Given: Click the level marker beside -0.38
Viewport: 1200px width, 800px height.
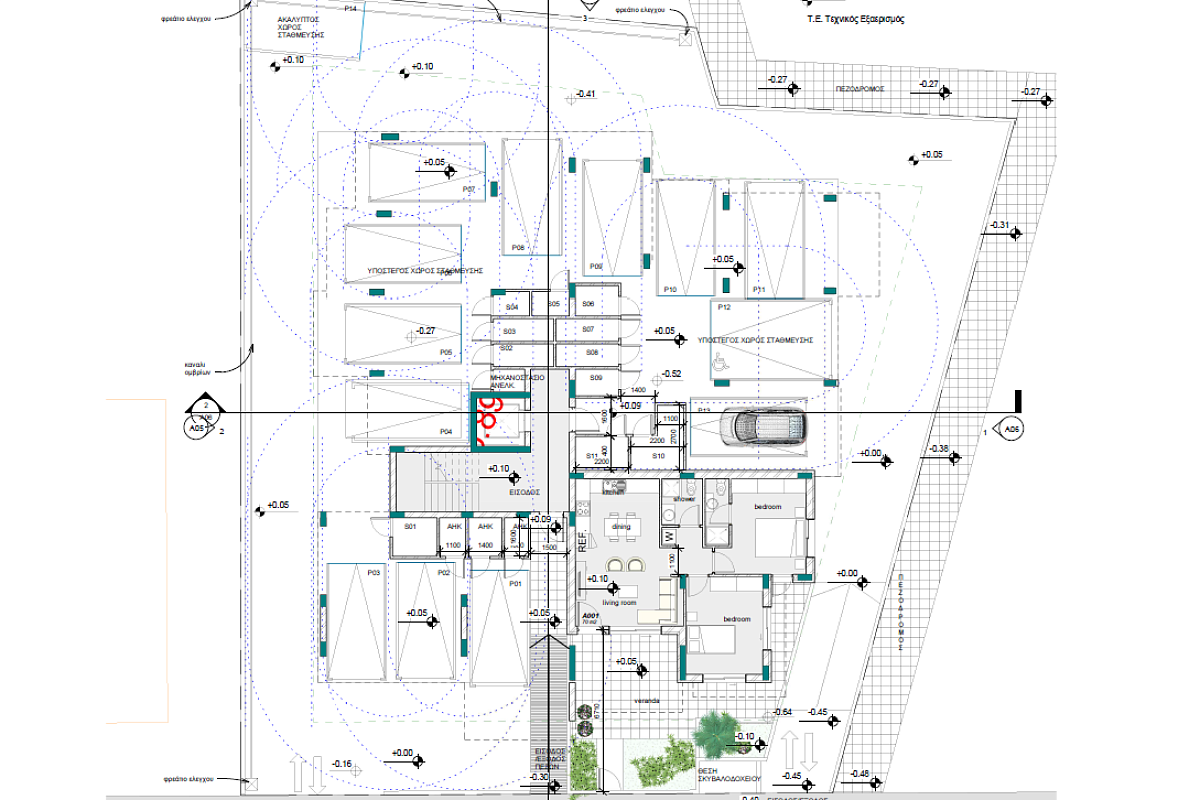Looking at the screenshot, I should 955,457.
